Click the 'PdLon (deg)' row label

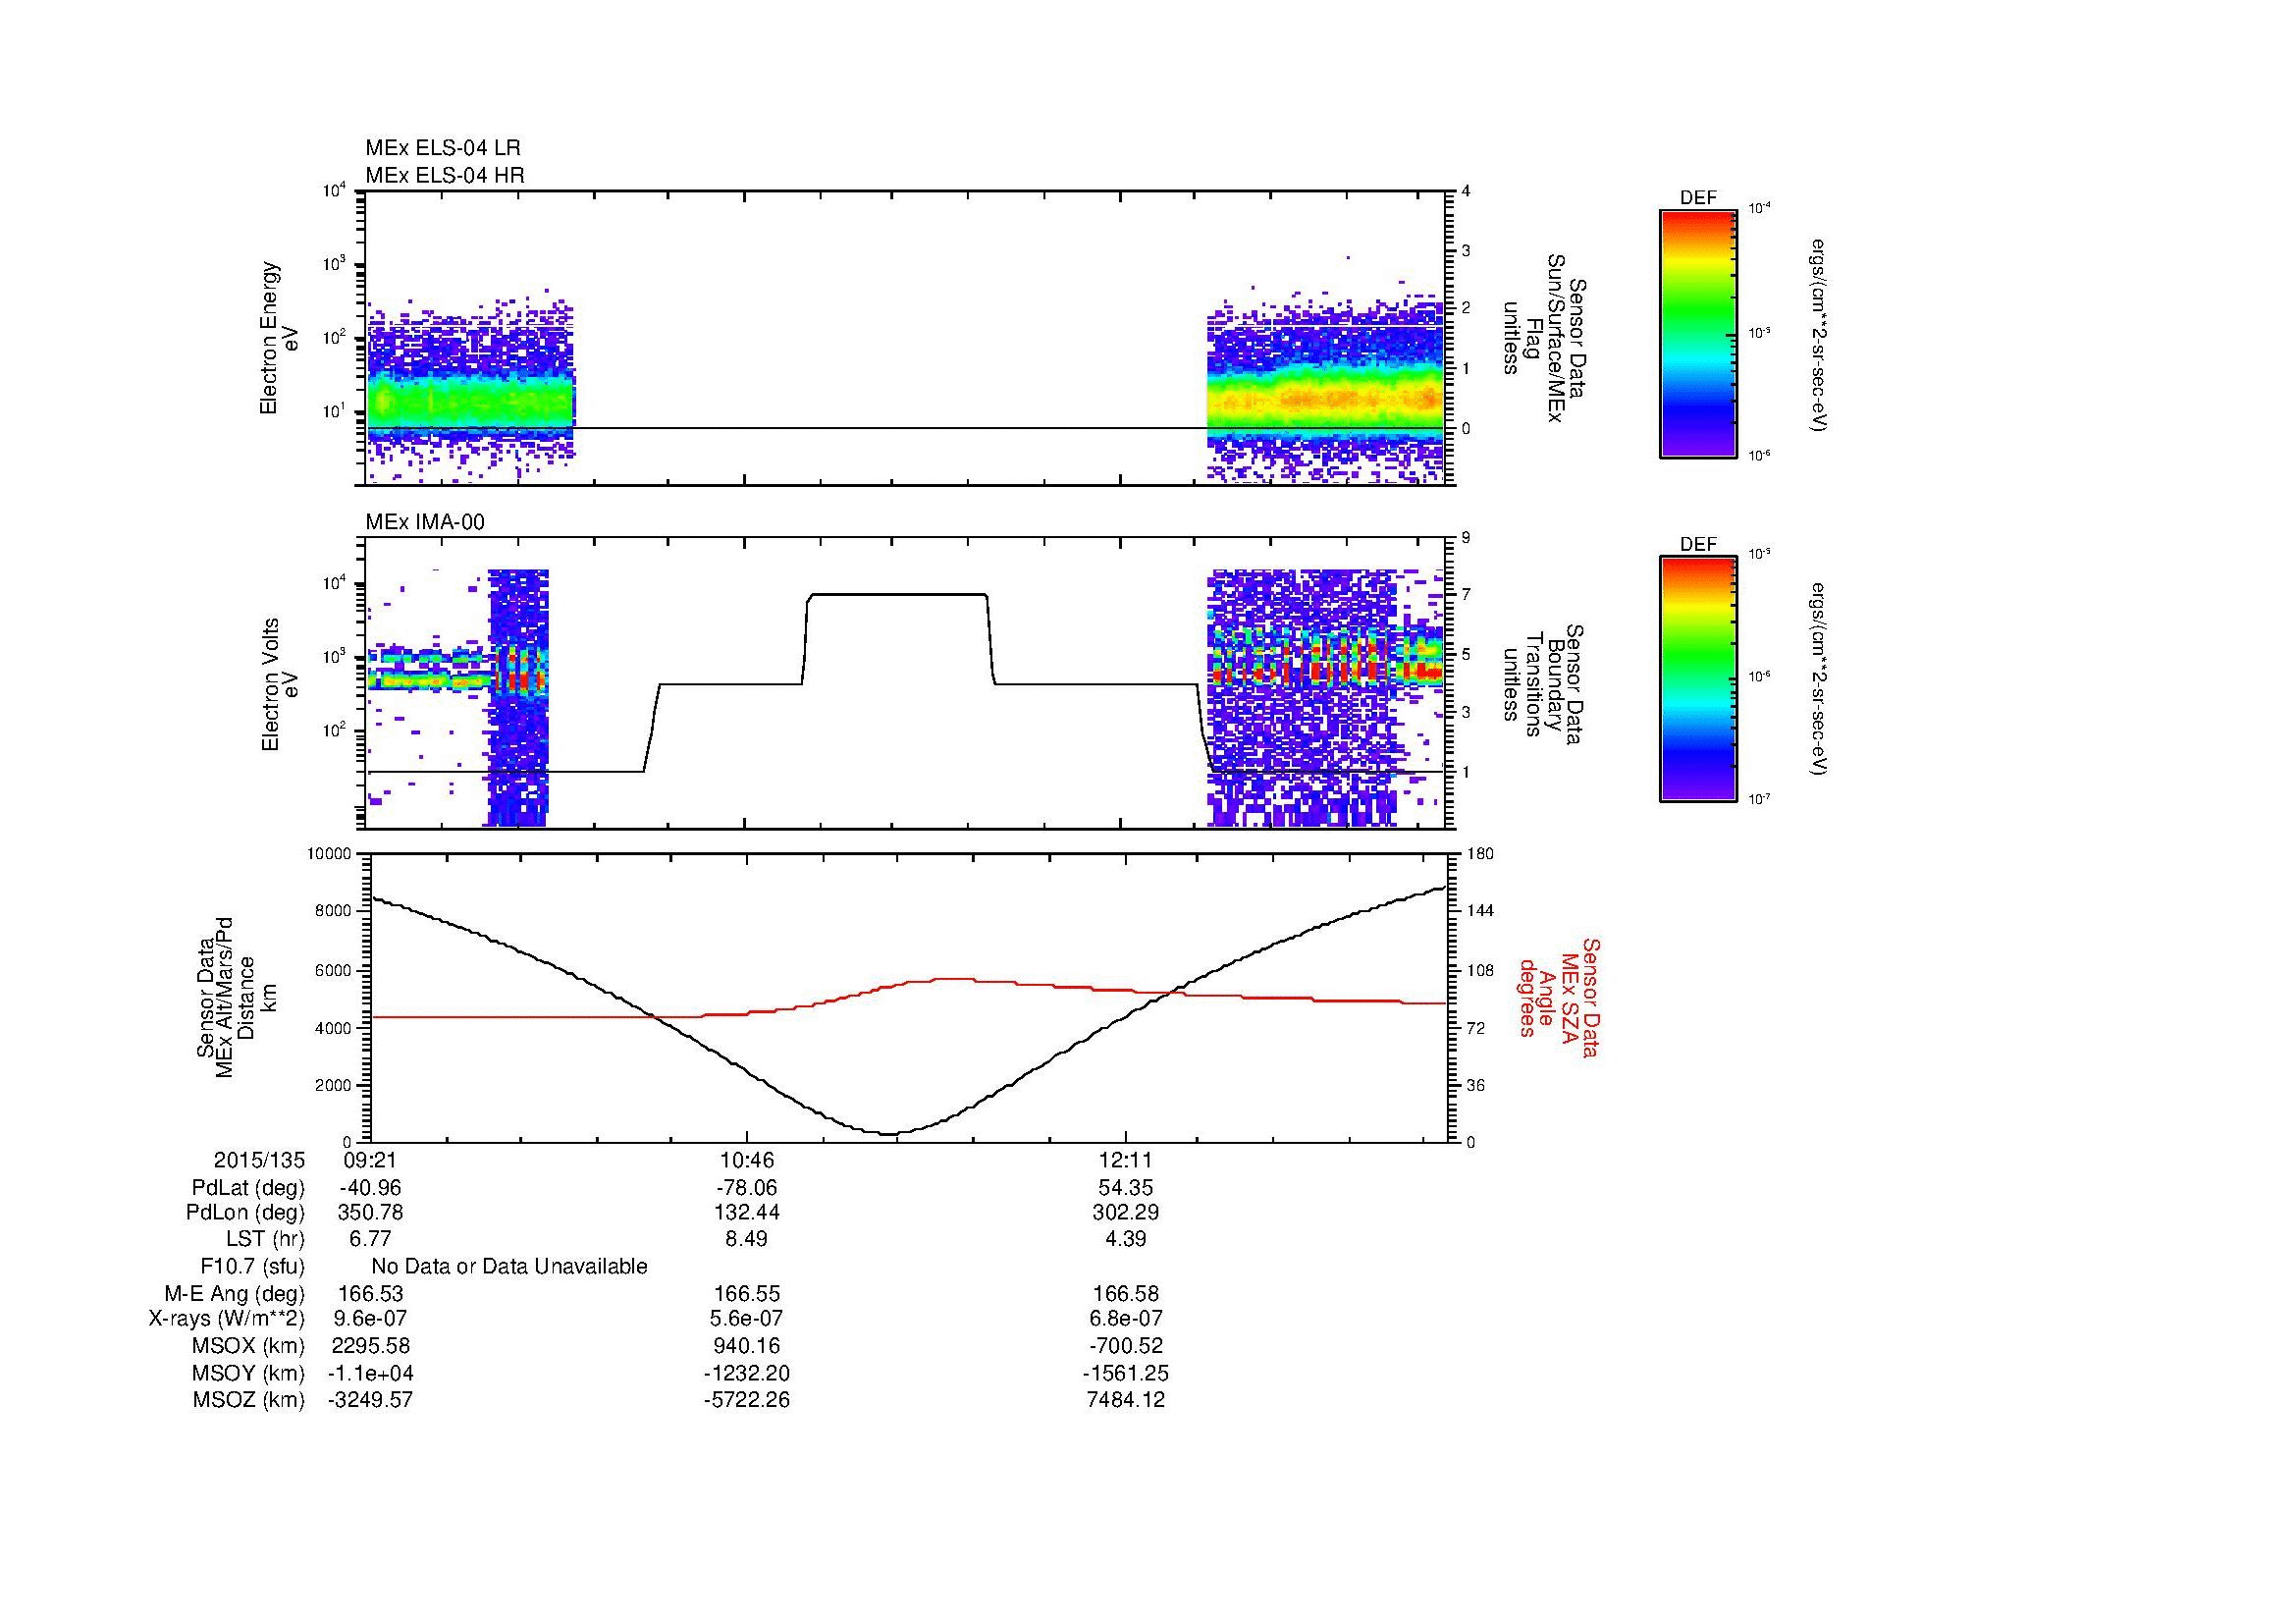pos(245,1213)
